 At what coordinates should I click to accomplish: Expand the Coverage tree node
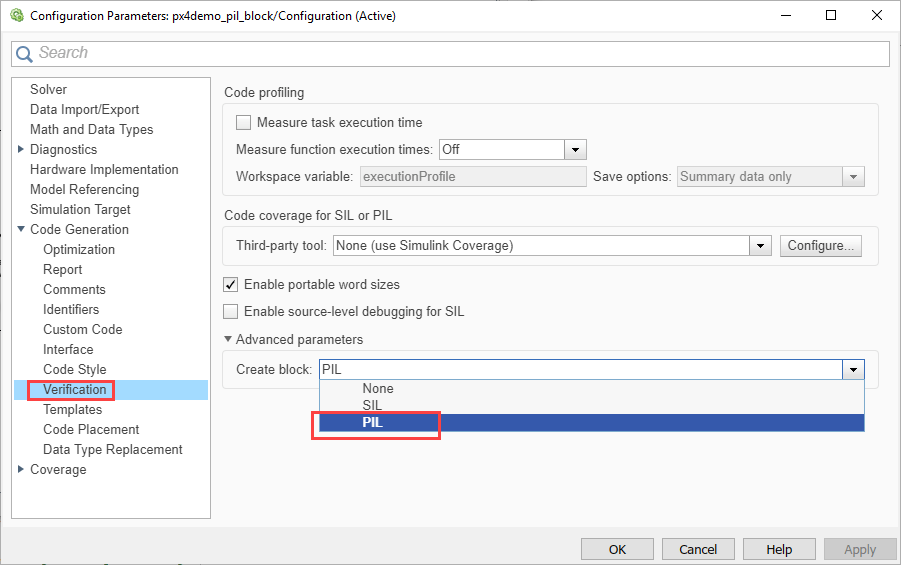22,470
